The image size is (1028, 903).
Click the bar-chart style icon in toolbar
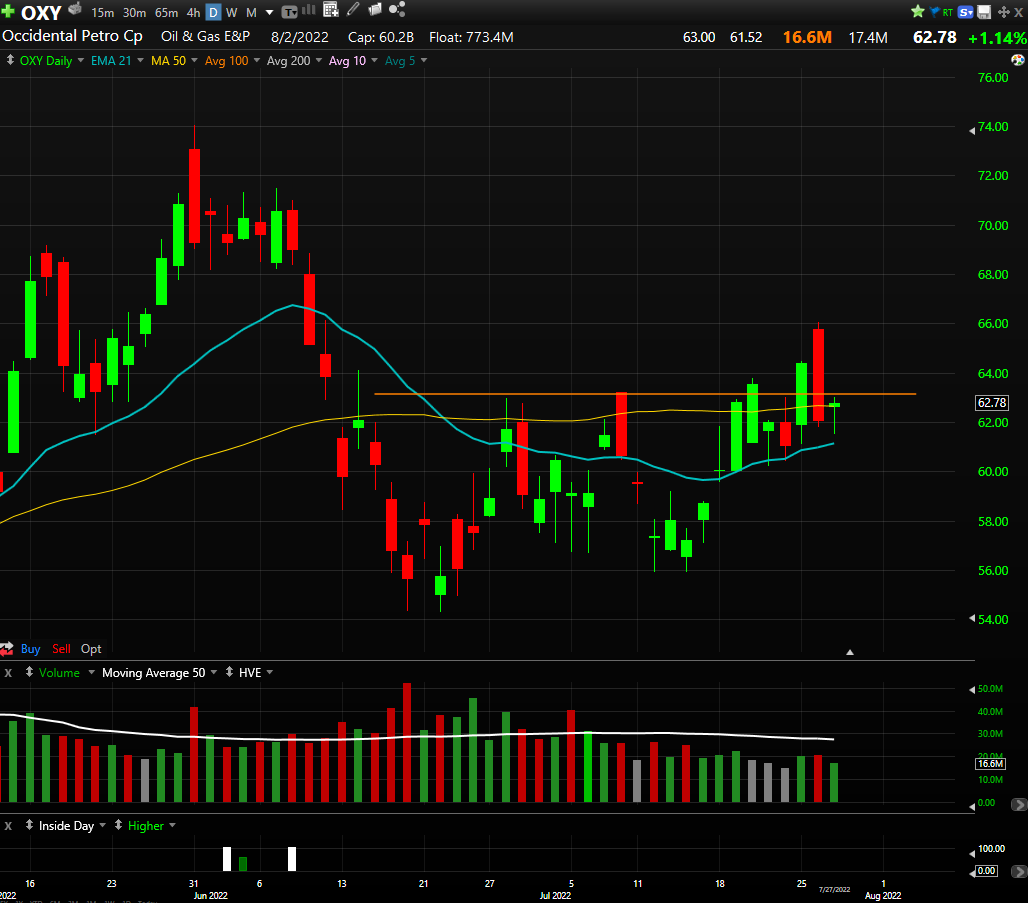pos(308,10)
